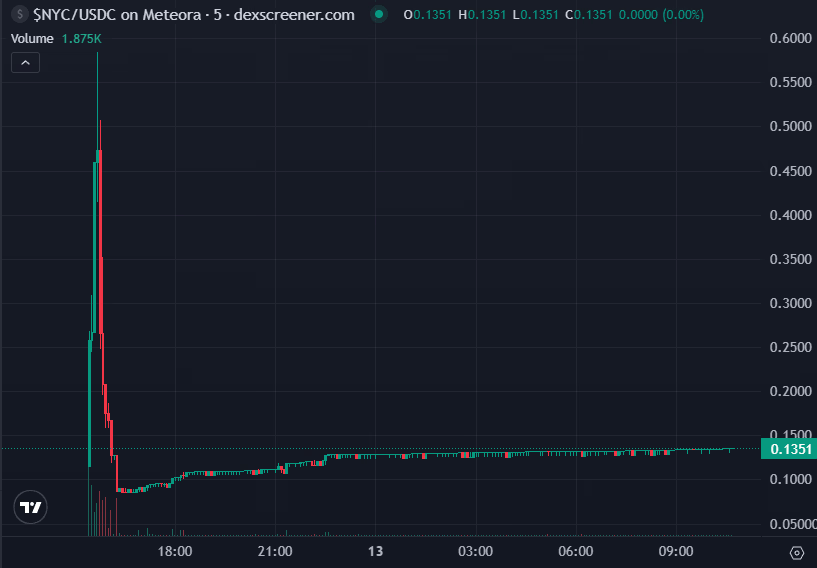Click the closing price C0.1351 value
The height and width of the screenshot is (568, 817).
pos(589,15)
